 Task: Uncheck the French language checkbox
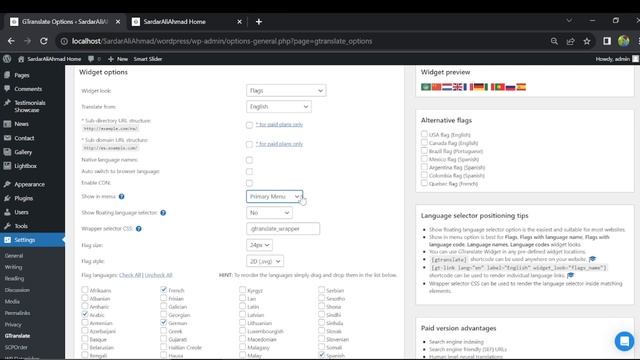coord(164,290)
